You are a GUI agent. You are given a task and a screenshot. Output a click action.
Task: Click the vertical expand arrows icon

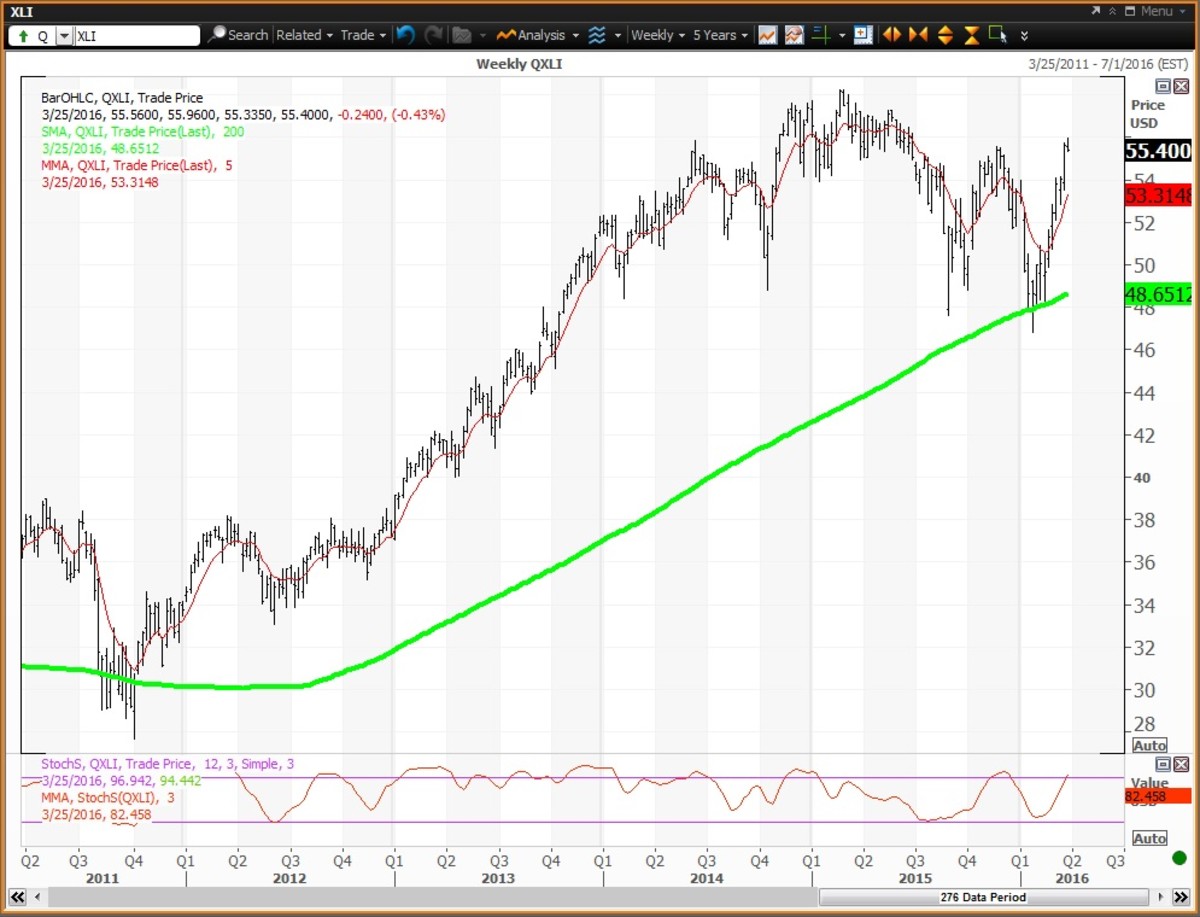click(945, 35)
